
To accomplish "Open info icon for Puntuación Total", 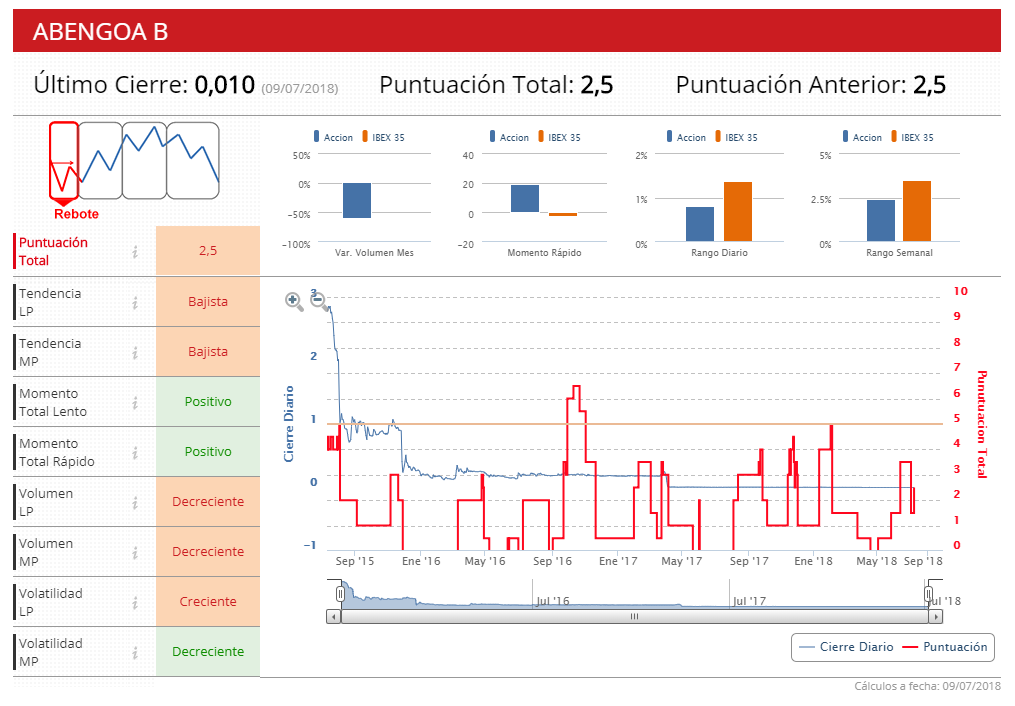I will (x=135, y=252).
